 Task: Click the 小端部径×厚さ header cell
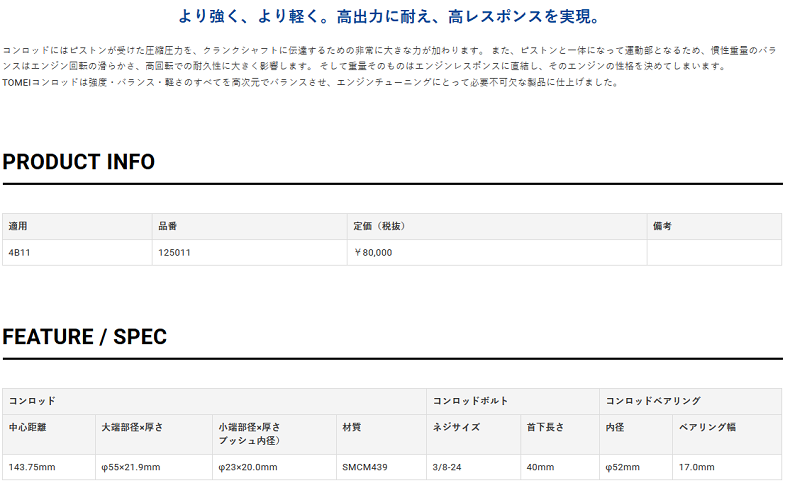point(274,434)
